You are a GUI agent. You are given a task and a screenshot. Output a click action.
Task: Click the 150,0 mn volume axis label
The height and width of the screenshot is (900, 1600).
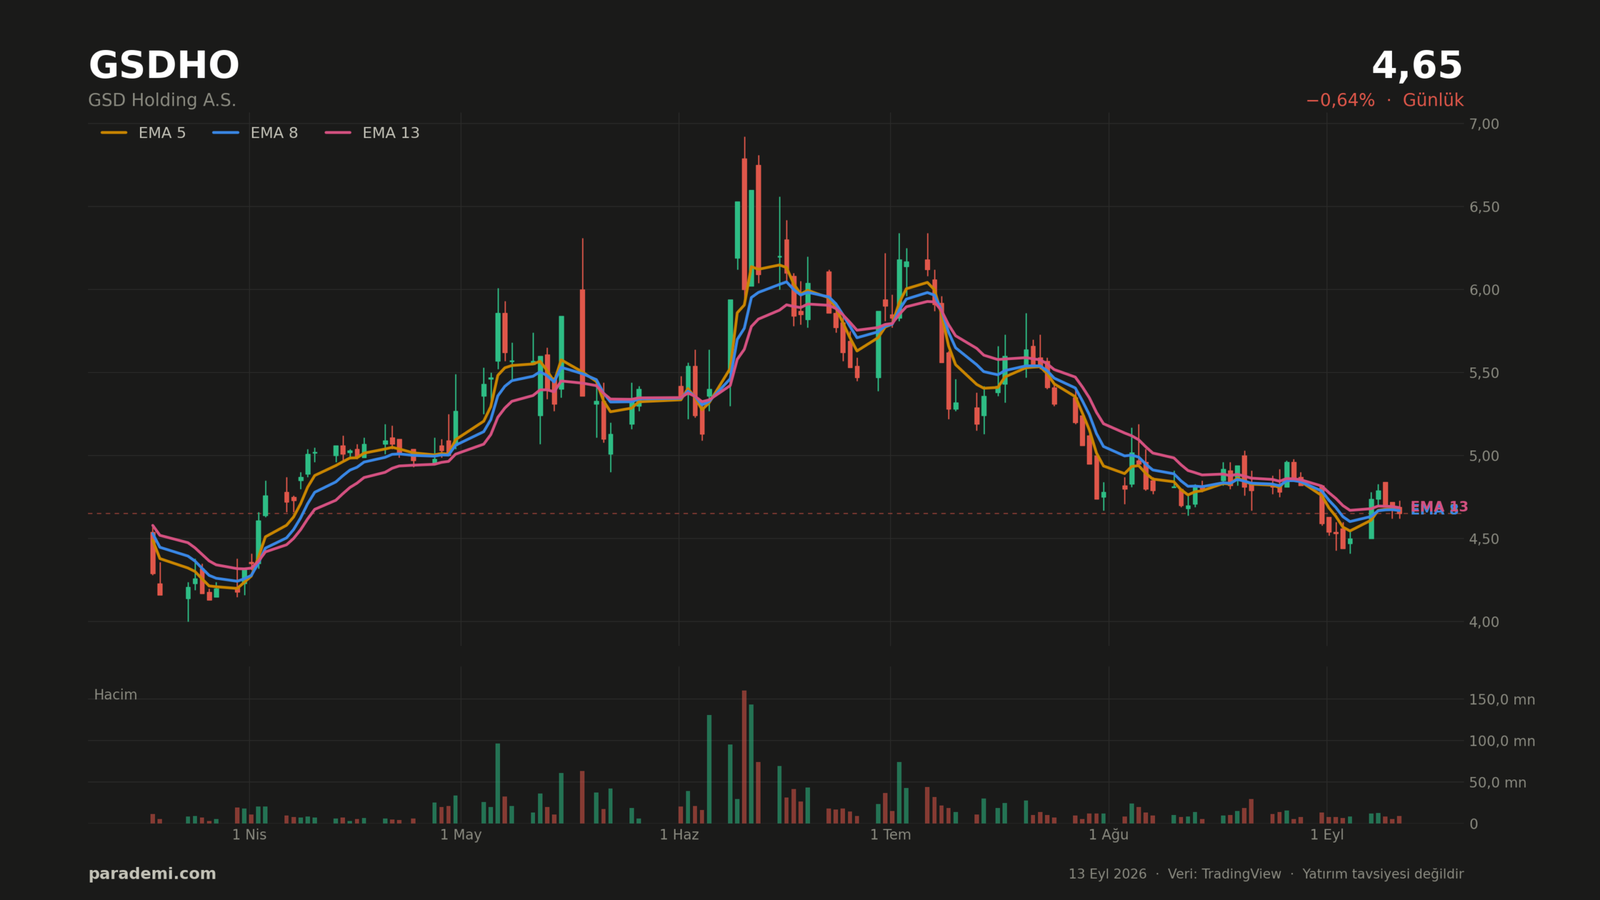[1502, 700]
